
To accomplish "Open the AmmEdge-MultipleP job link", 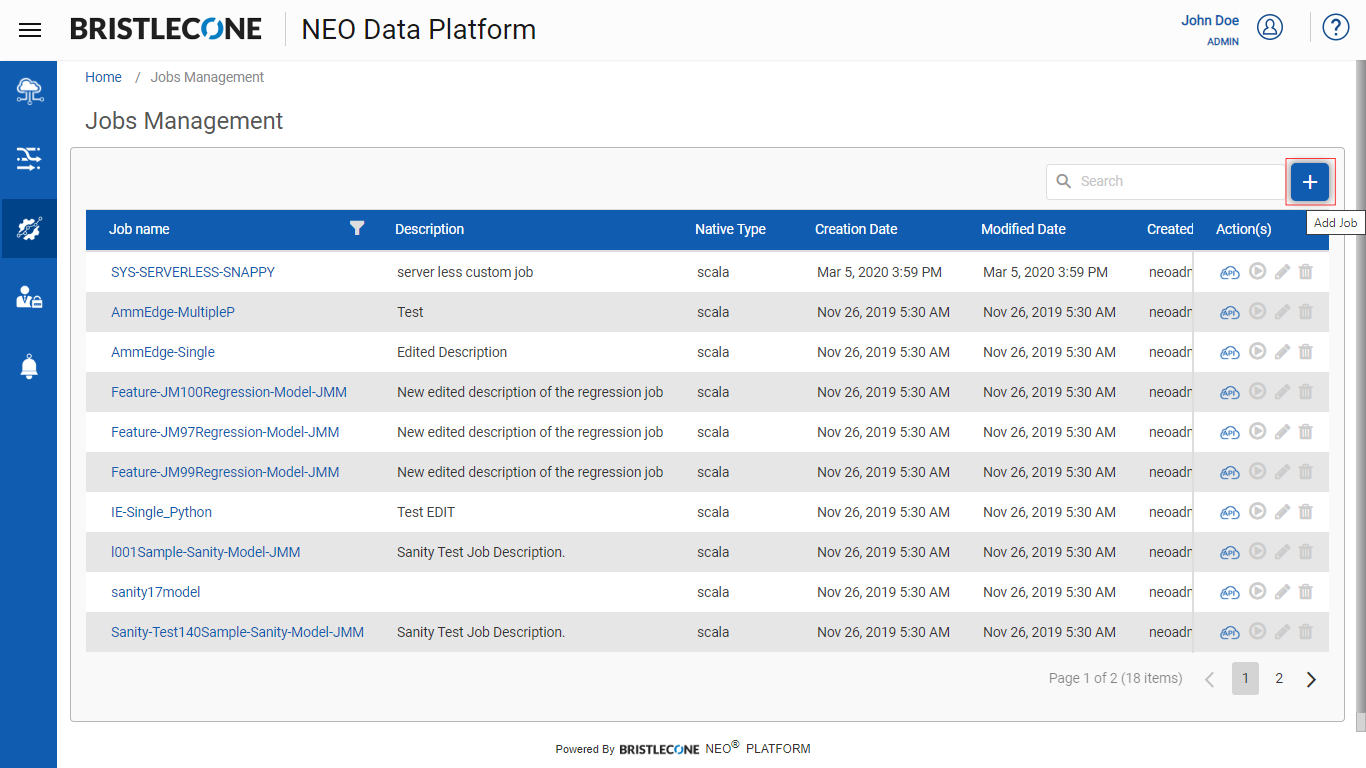I will [x=173, y=312].
